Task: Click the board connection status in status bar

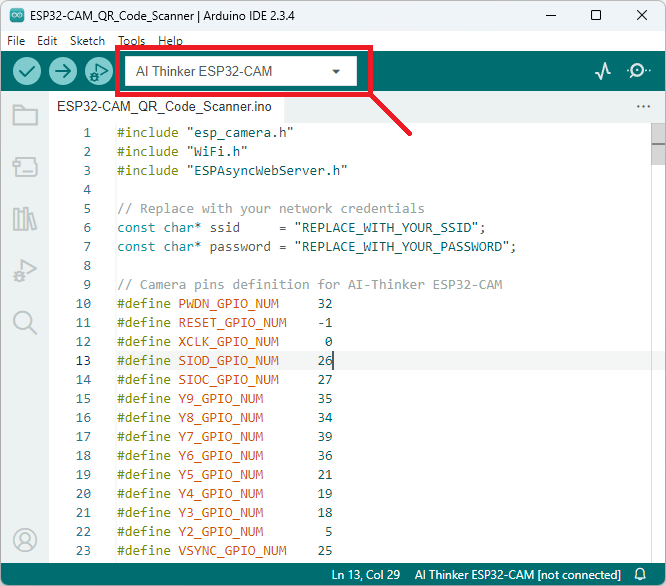Action: pos(517,575)
